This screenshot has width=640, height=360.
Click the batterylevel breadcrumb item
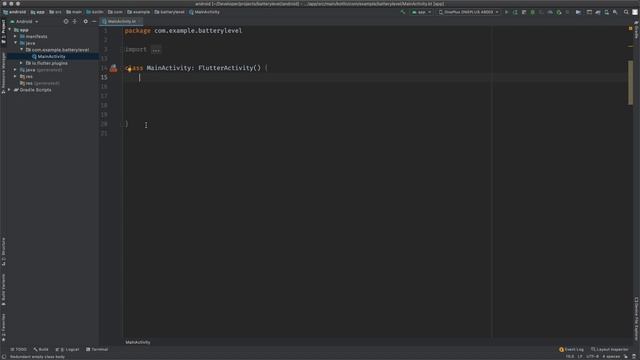pyautogui.click(x=169, y=12)
